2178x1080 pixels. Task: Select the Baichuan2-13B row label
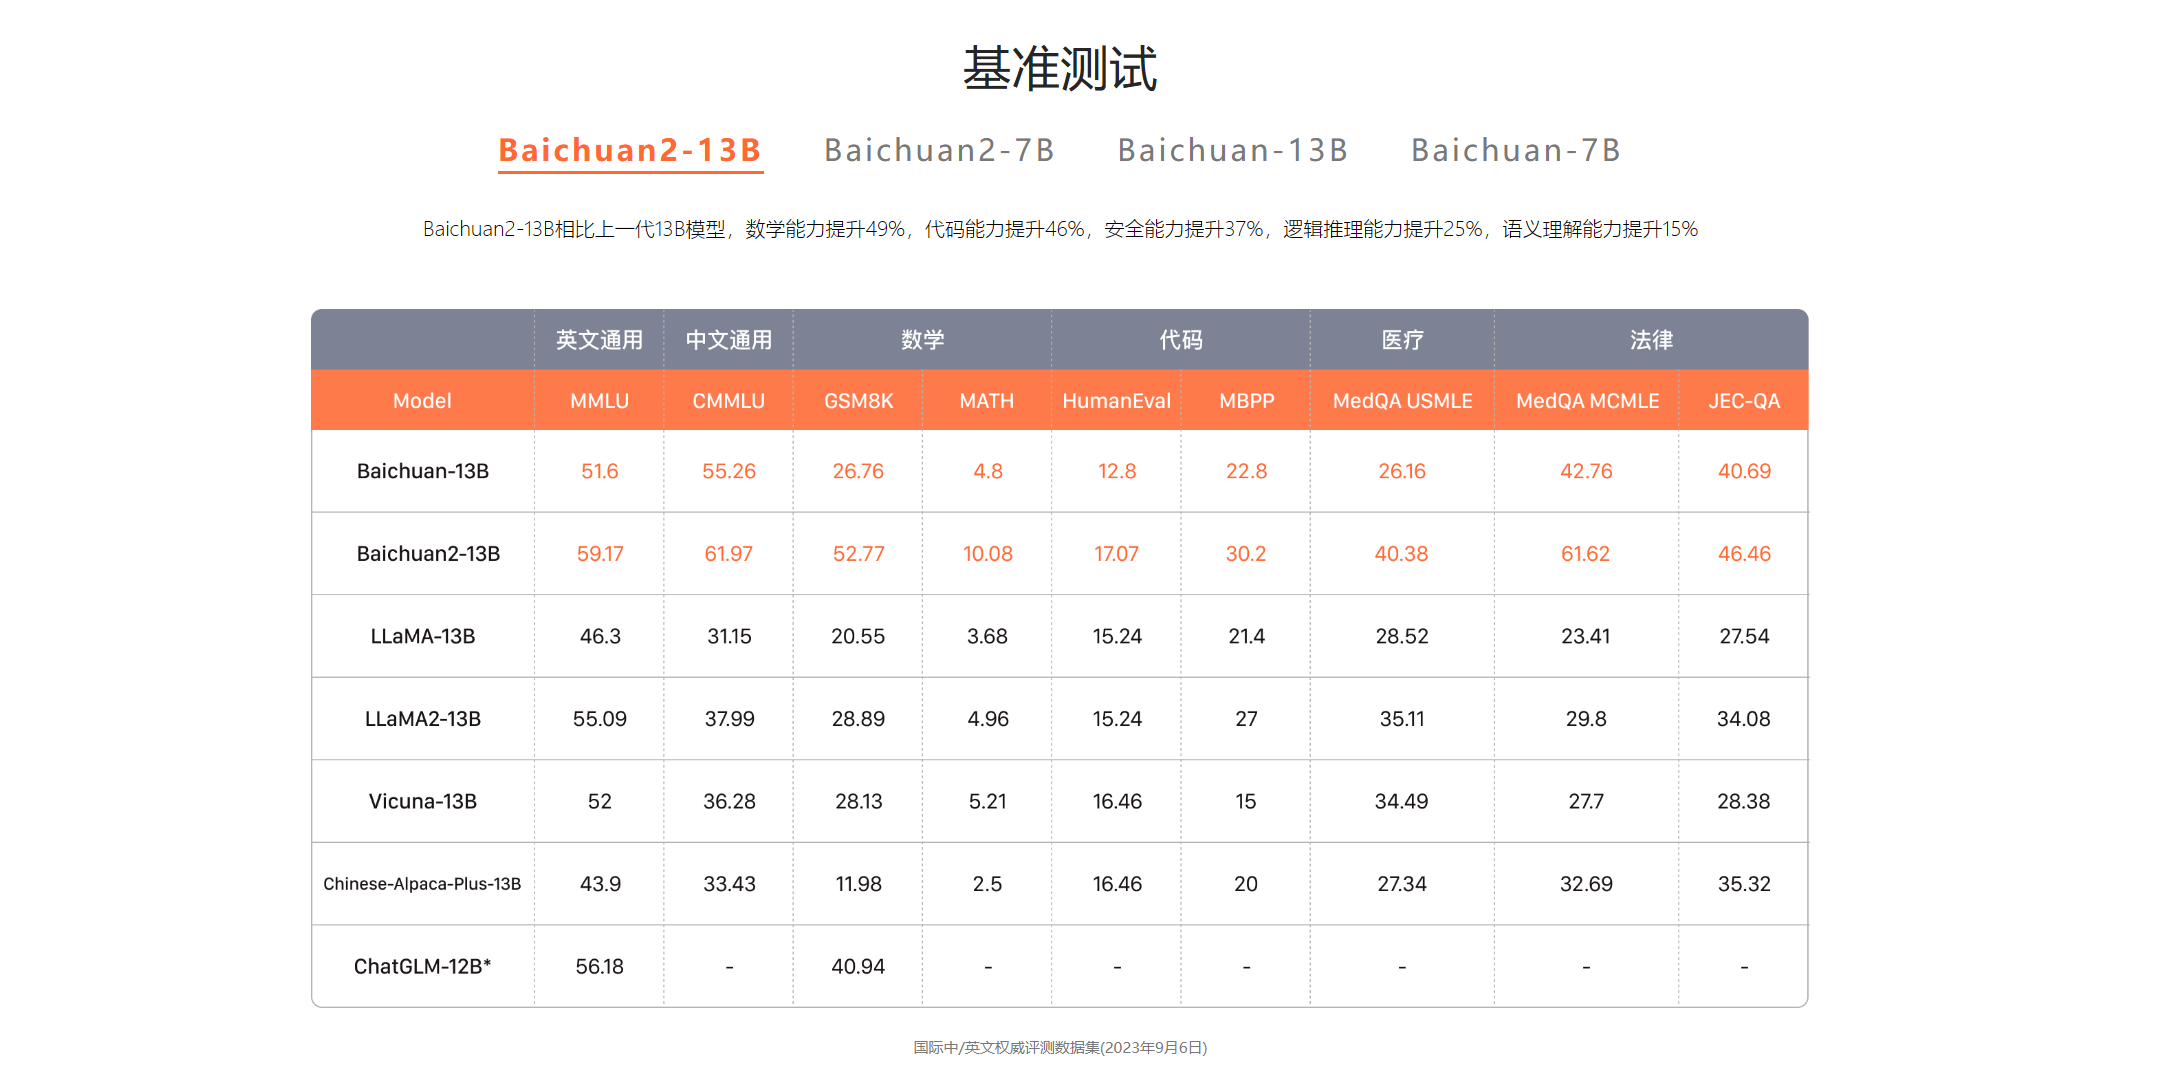coord(428,554)
